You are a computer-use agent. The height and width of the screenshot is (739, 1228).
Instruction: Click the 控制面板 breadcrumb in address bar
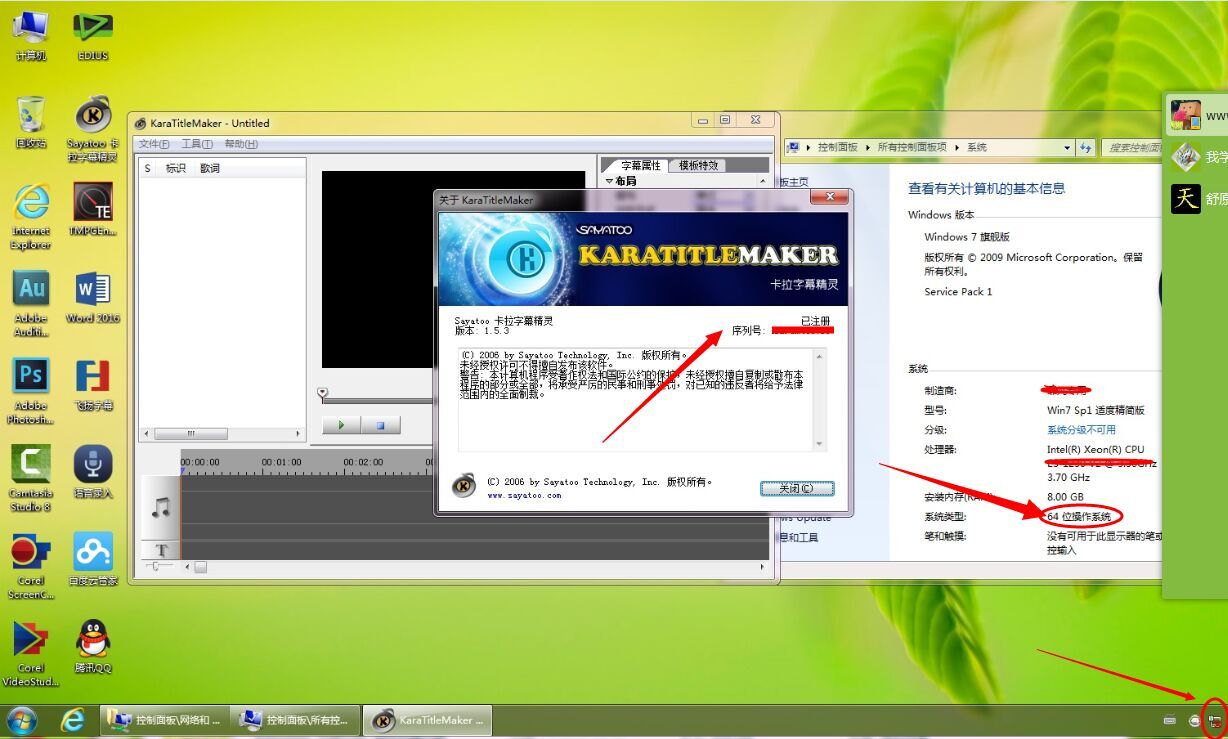coord(838,147)
